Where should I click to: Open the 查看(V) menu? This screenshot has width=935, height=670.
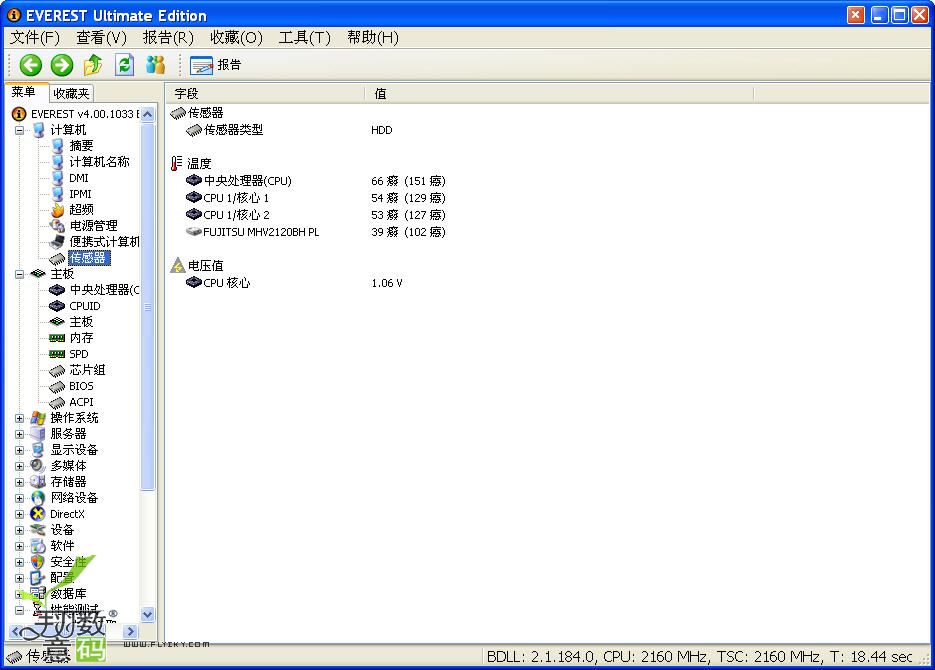(x=101, y=38)
